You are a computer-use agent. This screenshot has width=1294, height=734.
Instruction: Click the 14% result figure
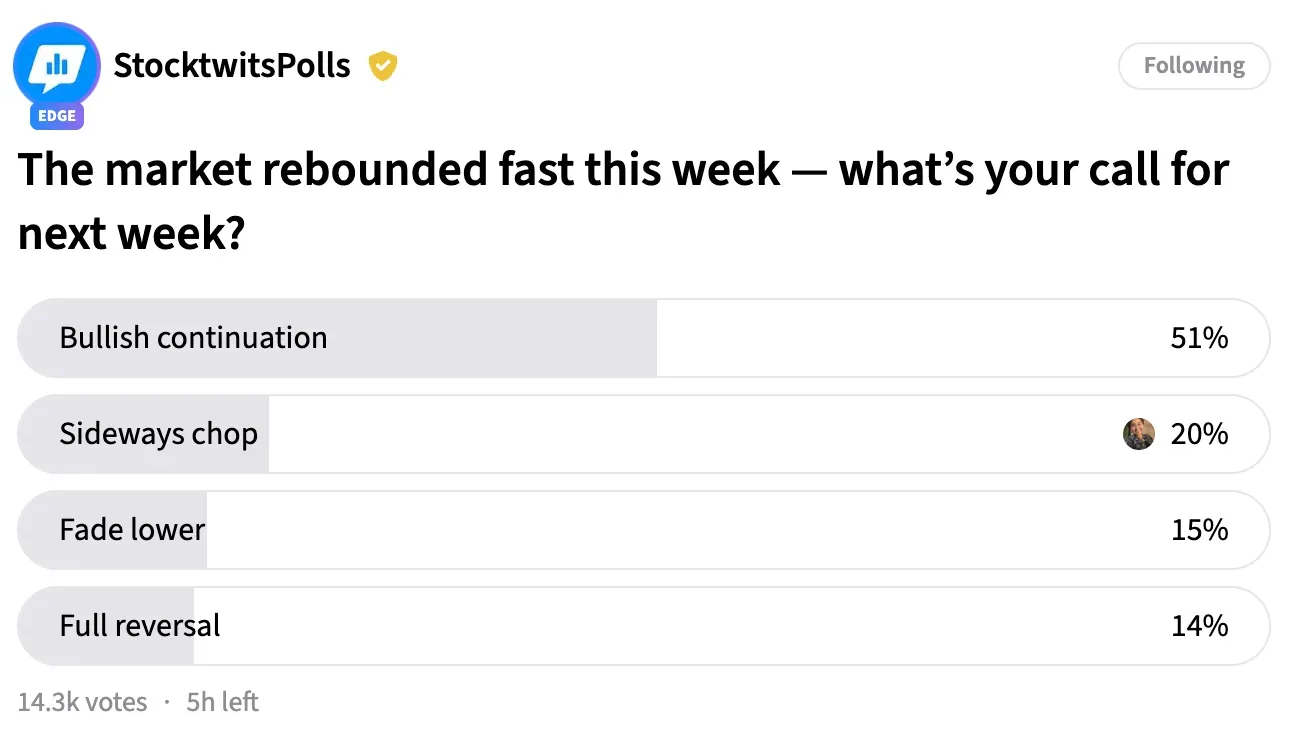pyautogui.click(x=1199, y=626)
